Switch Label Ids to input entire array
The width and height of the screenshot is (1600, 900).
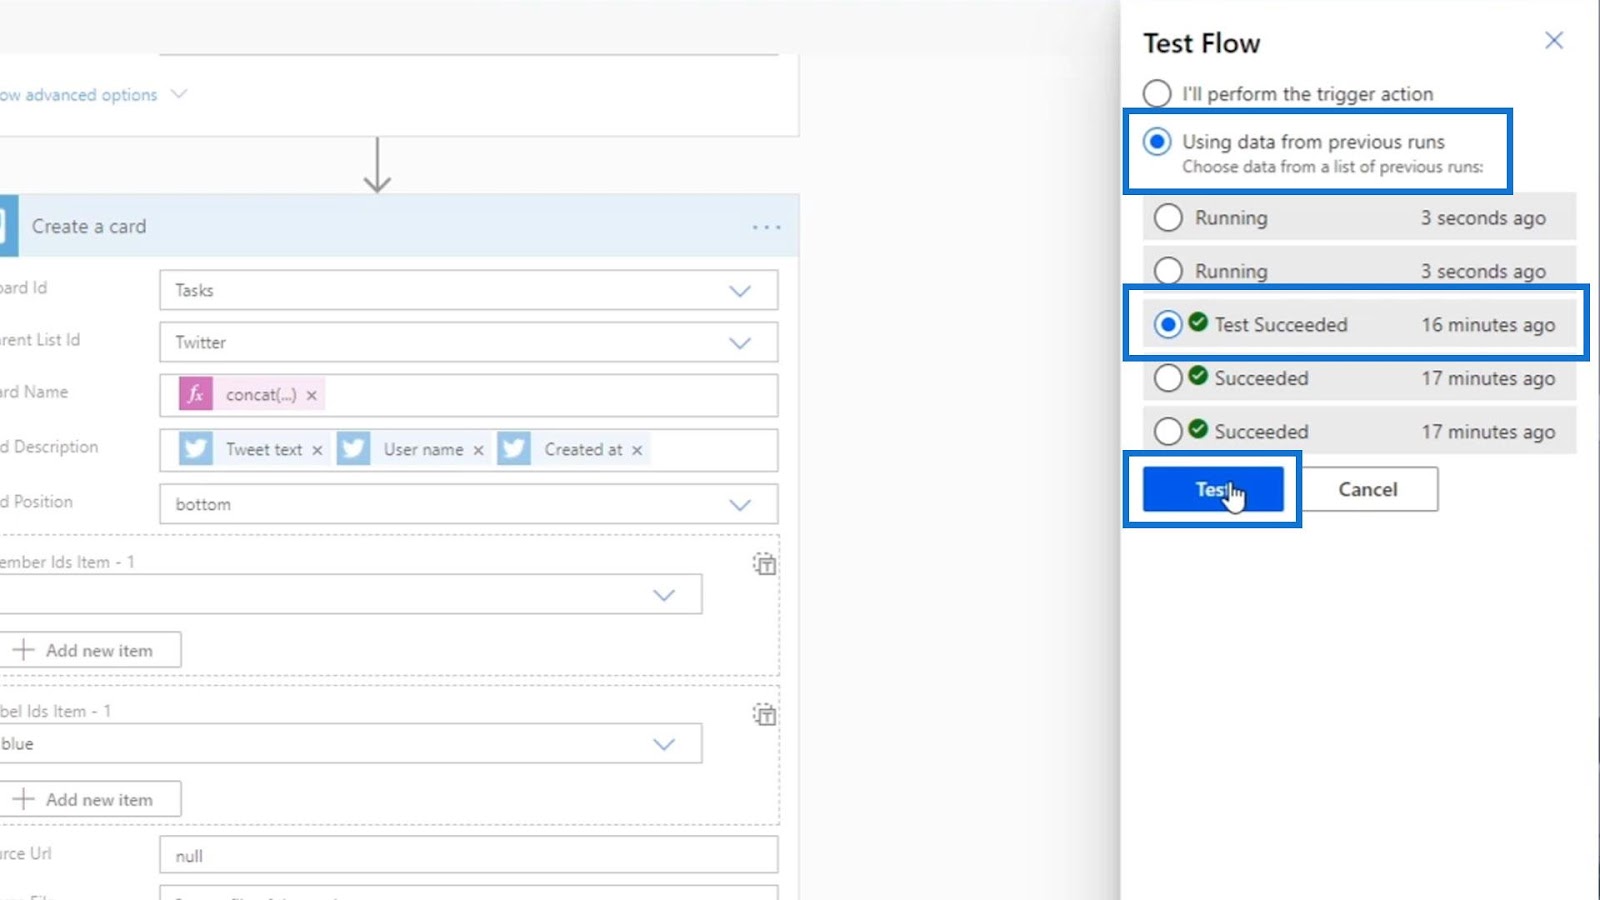(764, 714)
